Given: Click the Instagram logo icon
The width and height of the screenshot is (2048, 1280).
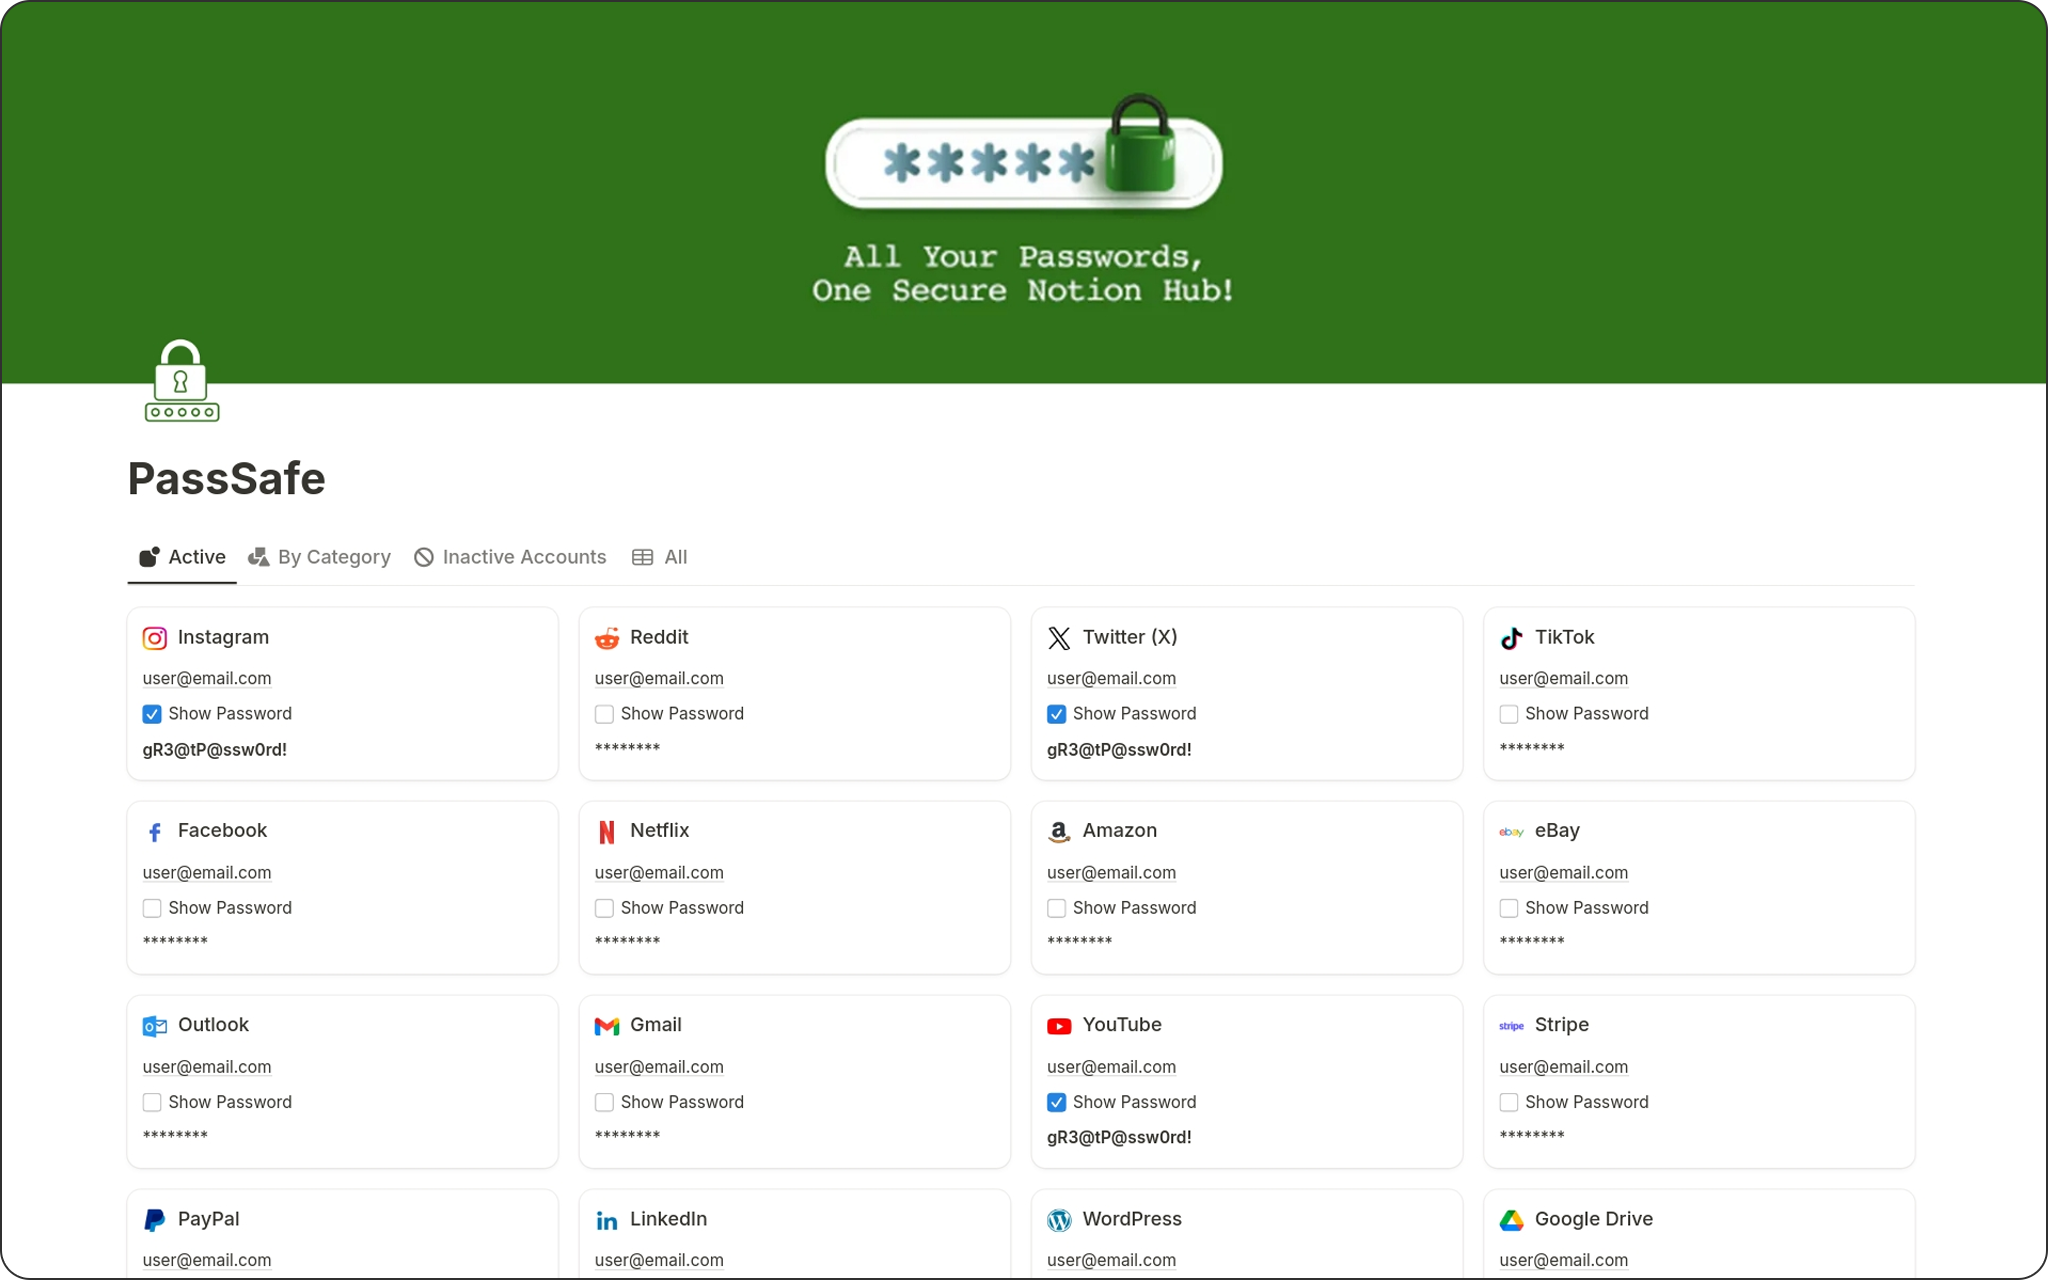Looking at the screenshot, I should [154, 638].
